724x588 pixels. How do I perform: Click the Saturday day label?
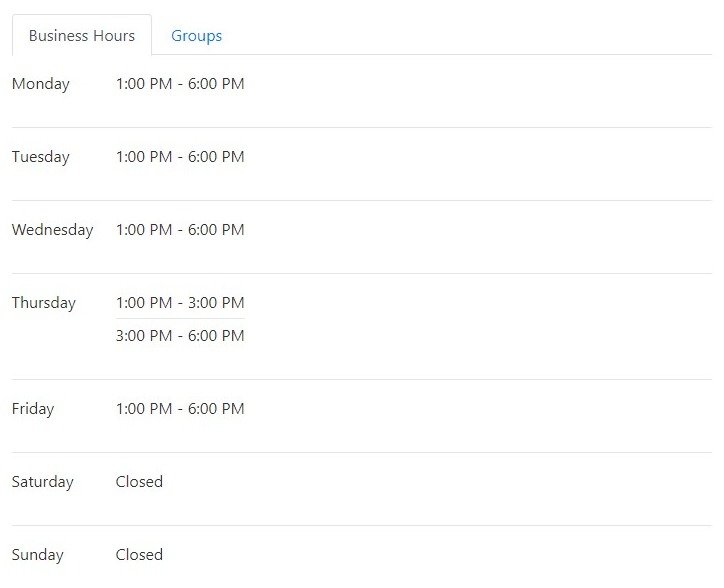(x=42, y=482)
